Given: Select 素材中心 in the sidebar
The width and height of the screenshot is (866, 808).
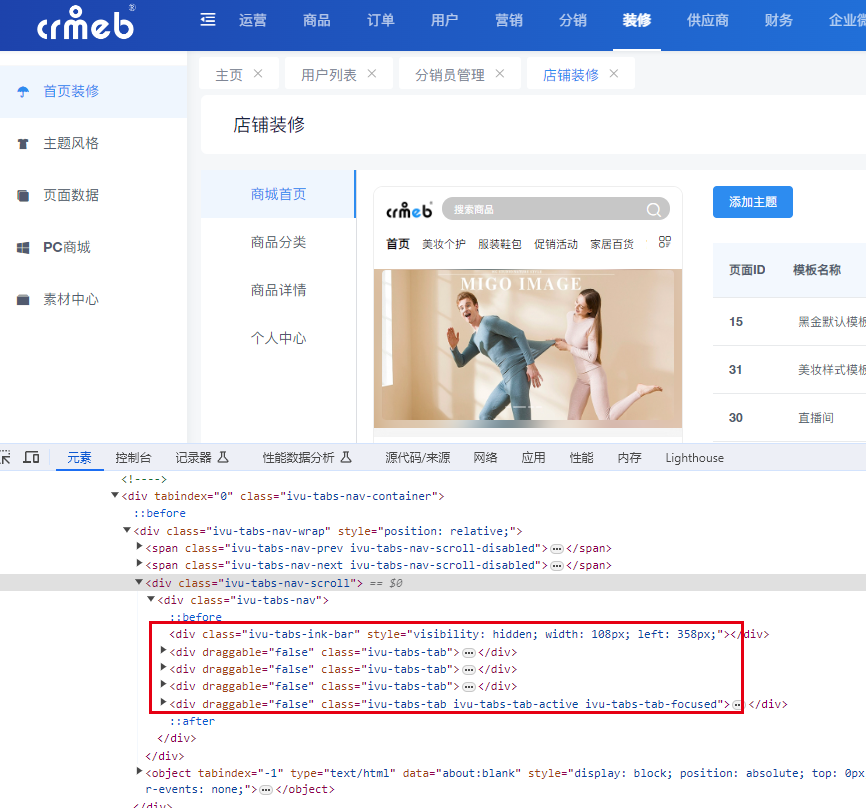Looking at the screenshot, I should 93,300.
